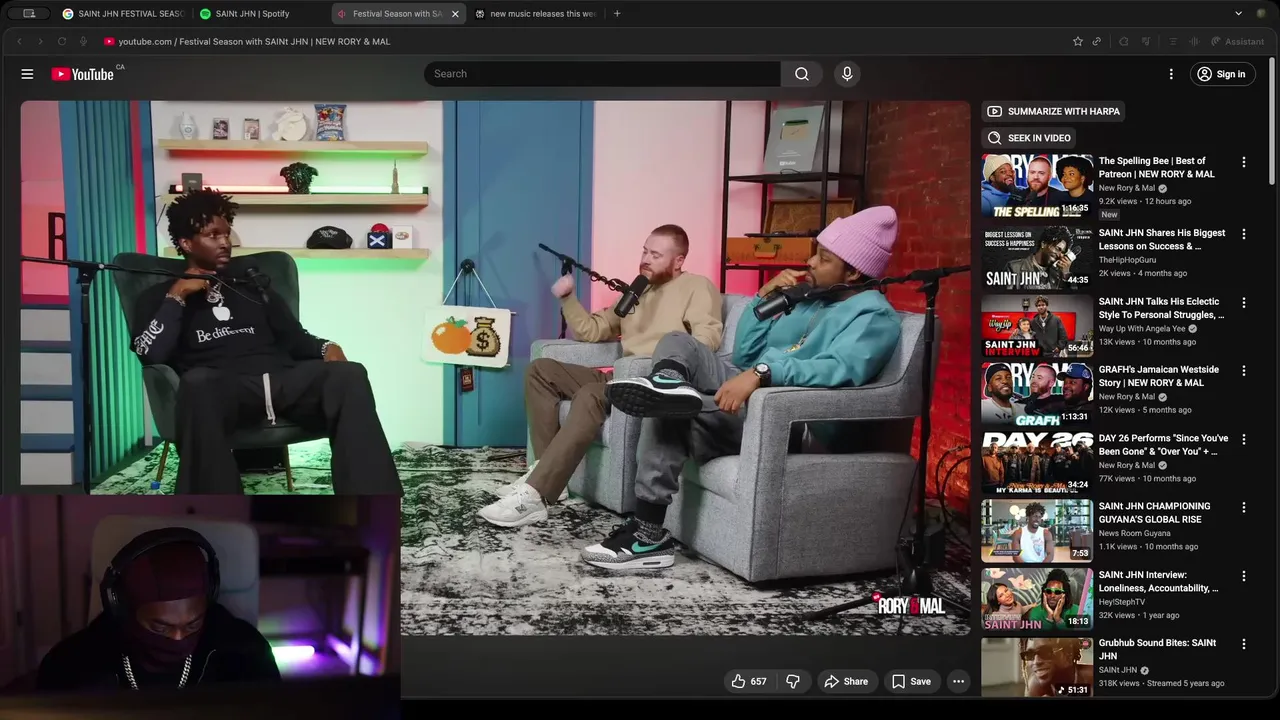Focus the YouTube Search field
The image size is (1280, 720).
[x=603, y=74]
